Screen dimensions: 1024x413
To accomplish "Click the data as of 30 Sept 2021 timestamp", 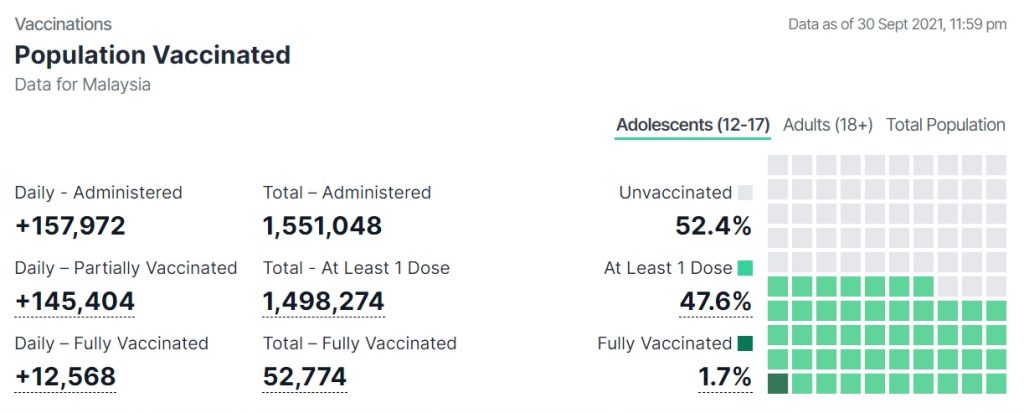I will 897,24.
